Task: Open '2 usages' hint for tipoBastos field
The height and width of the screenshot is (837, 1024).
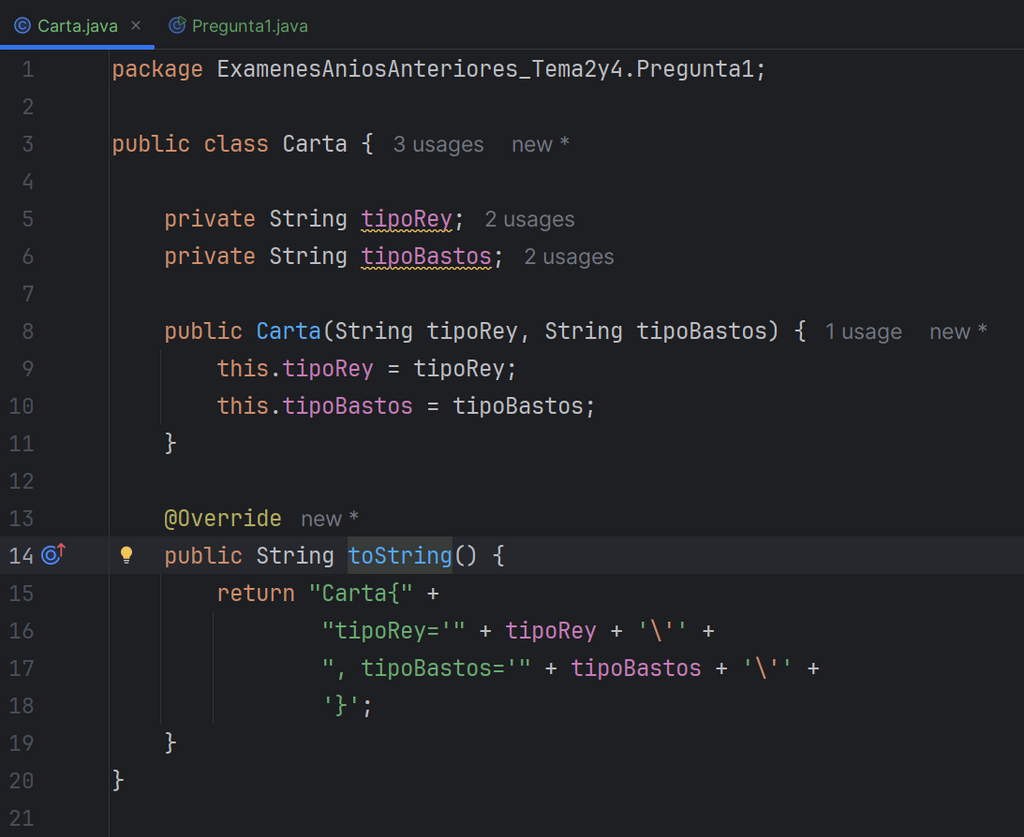Action: (x=569, y=257)
